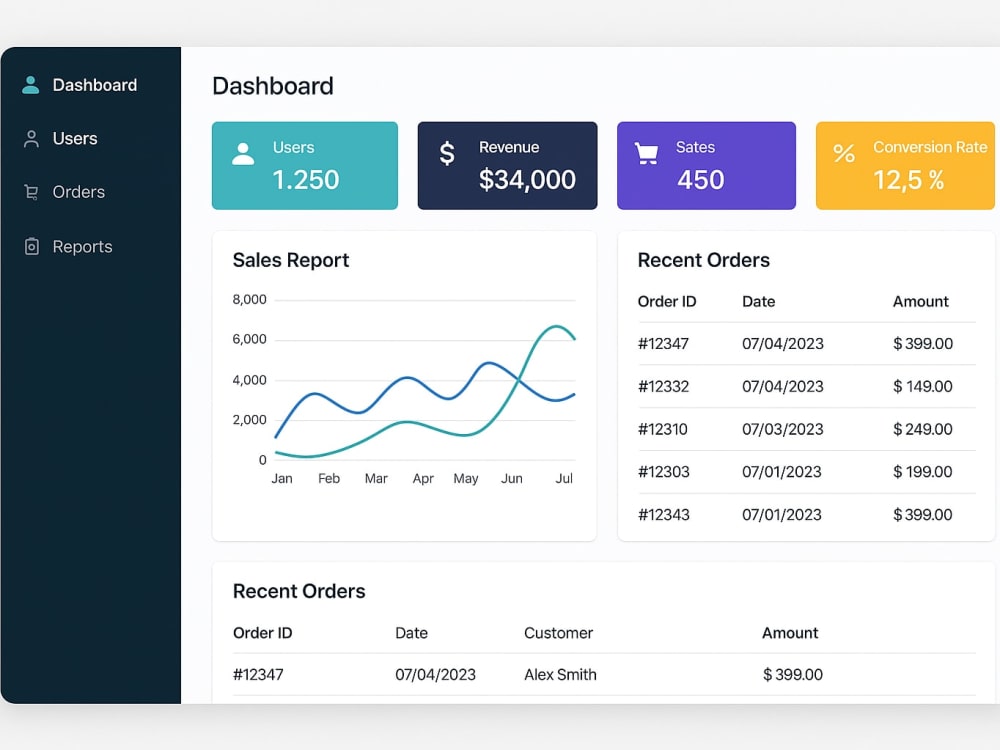Select order #12310 row

pyautogui.click(x=807, y=429)
